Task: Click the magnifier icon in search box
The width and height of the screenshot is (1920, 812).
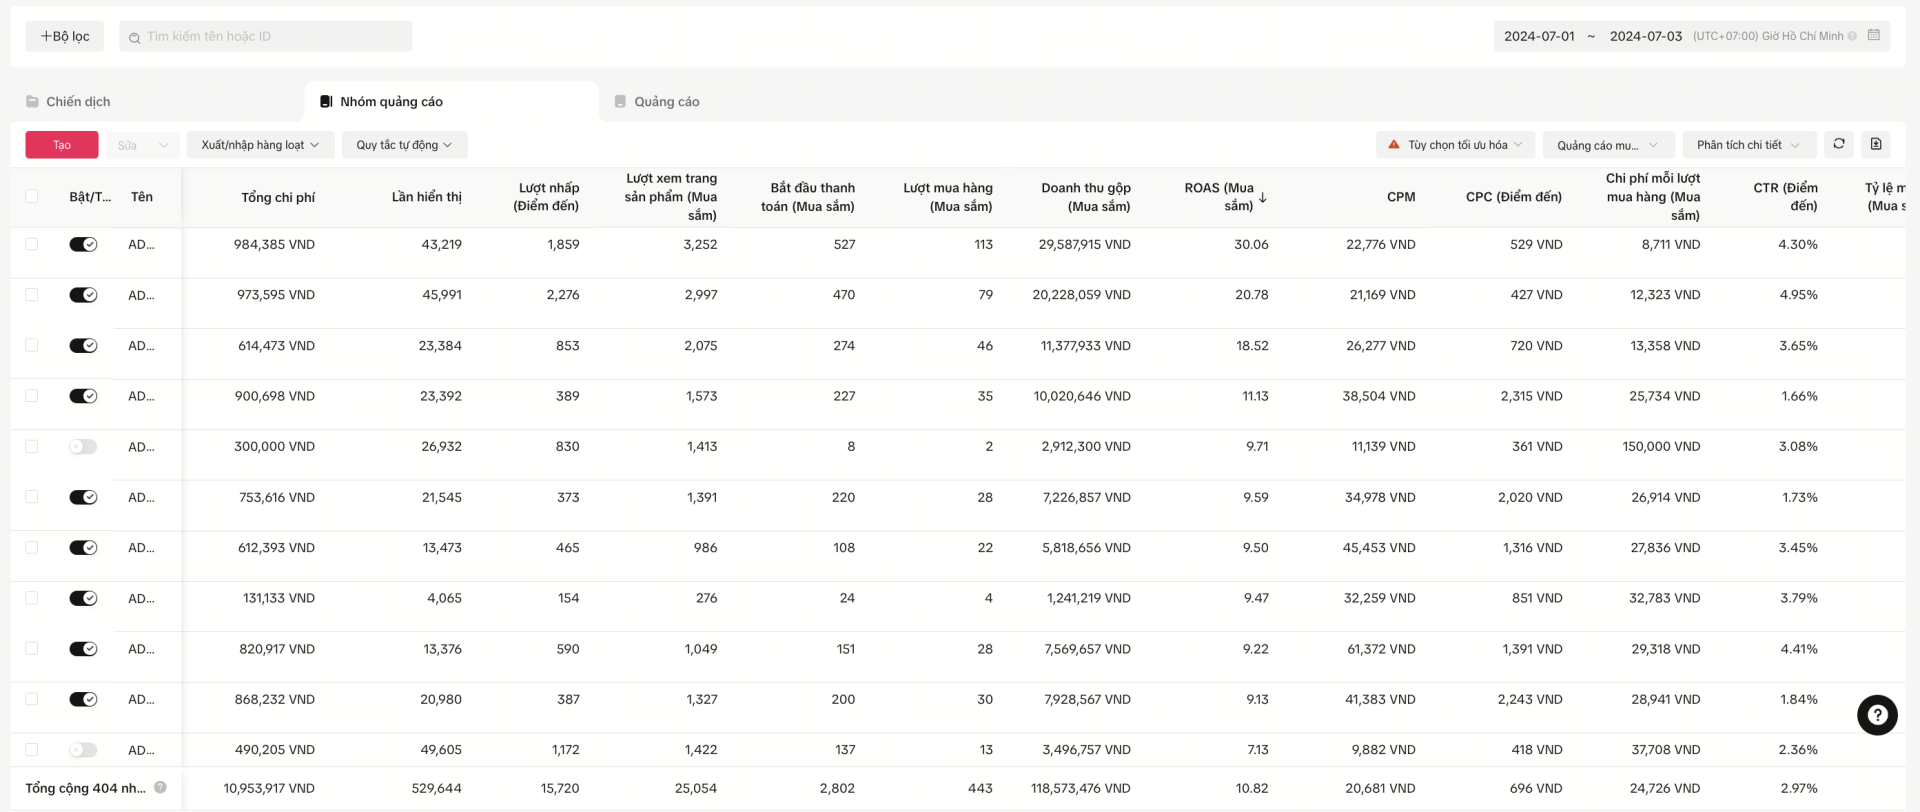Action: 134,37
